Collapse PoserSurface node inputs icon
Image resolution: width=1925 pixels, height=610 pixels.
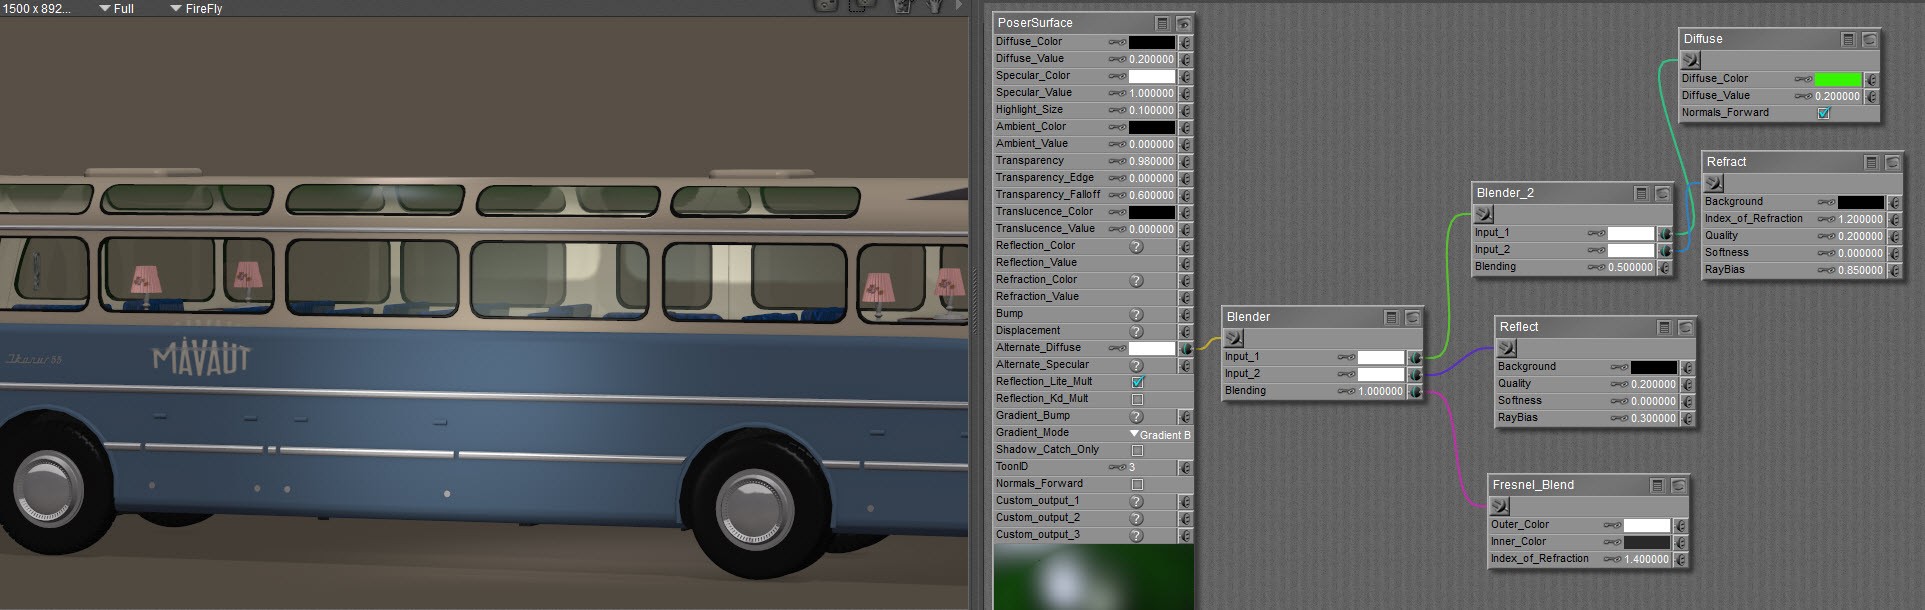coord(1162,23)
